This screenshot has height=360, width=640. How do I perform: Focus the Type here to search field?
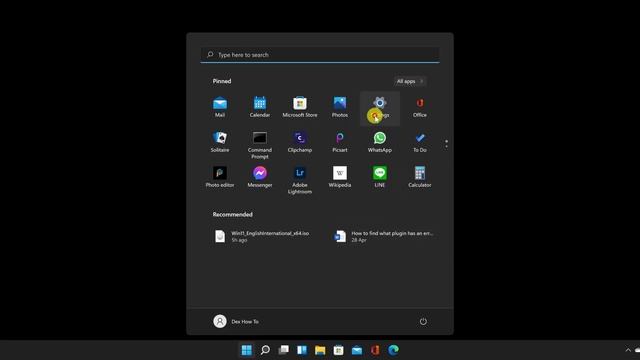click(x=320, y=55)
